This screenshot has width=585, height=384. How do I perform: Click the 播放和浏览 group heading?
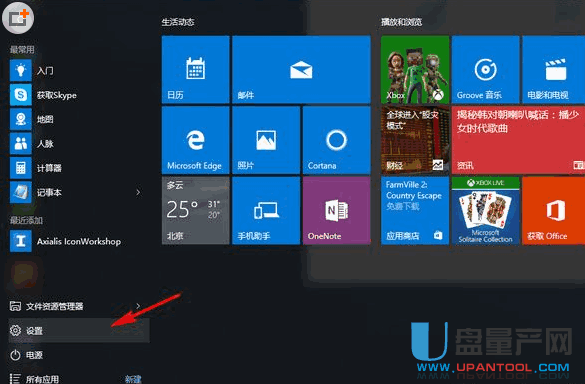tap(401, 22)
